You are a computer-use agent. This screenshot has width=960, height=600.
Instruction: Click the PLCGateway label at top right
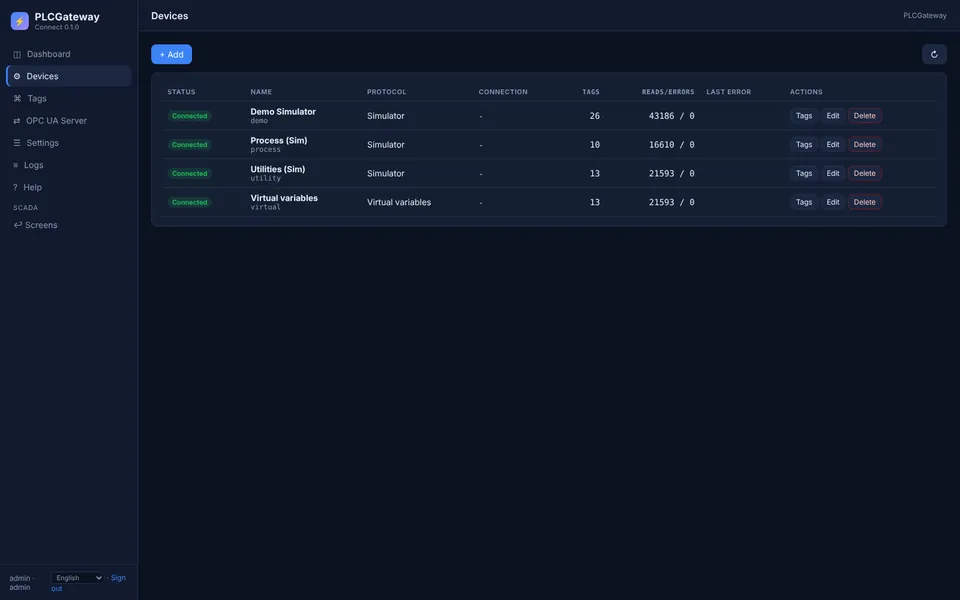924,15
